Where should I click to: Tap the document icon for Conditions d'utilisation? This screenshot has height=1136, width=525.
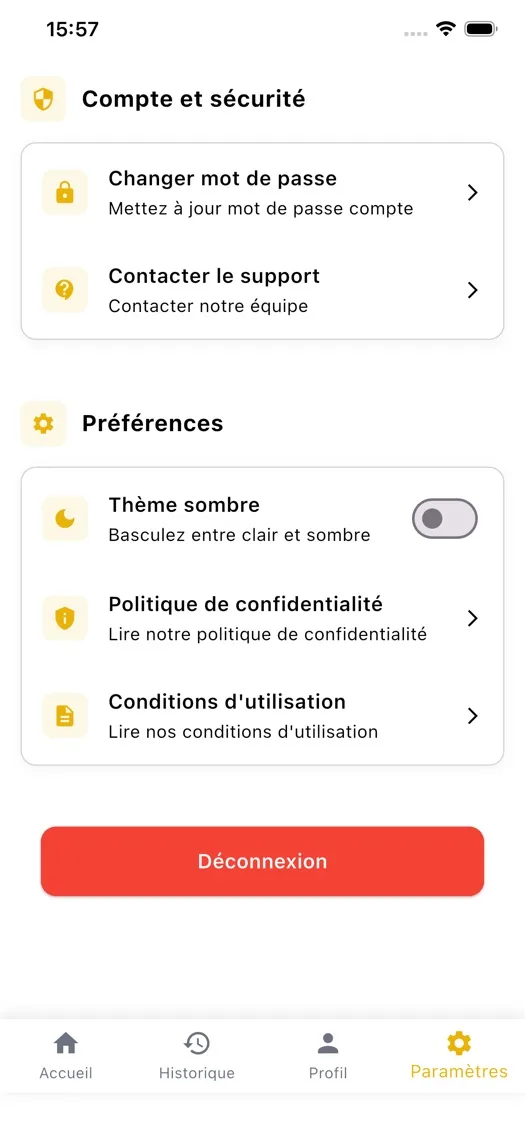click(65, 716)
